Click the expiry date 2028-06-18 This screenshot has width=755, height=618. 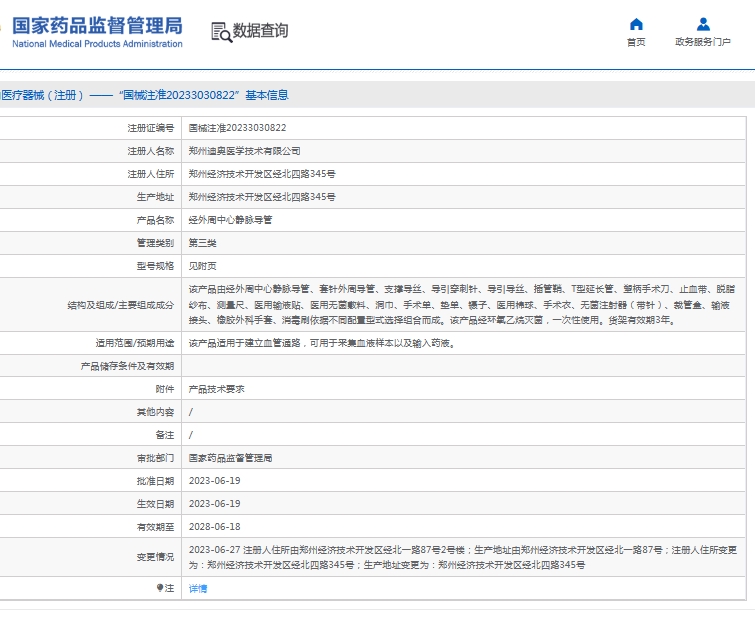[x=215, y=527]
